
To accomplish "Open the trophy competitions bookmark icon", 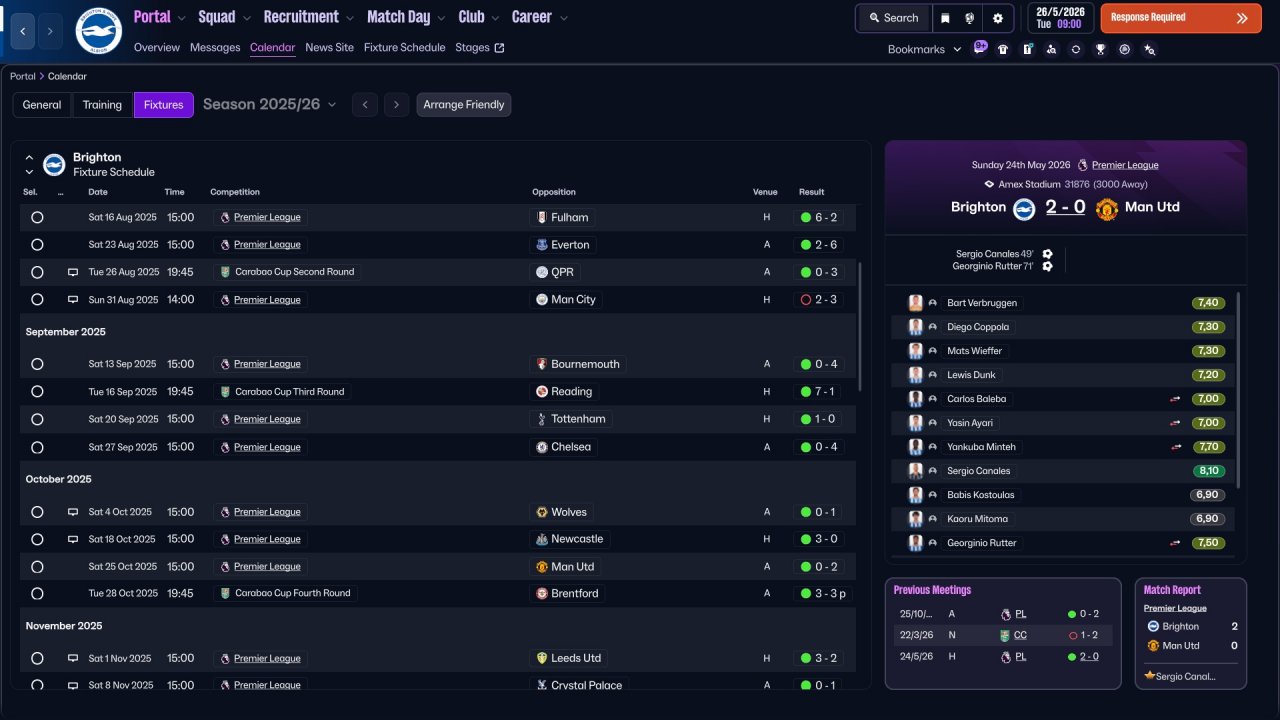I will 1100,49.
